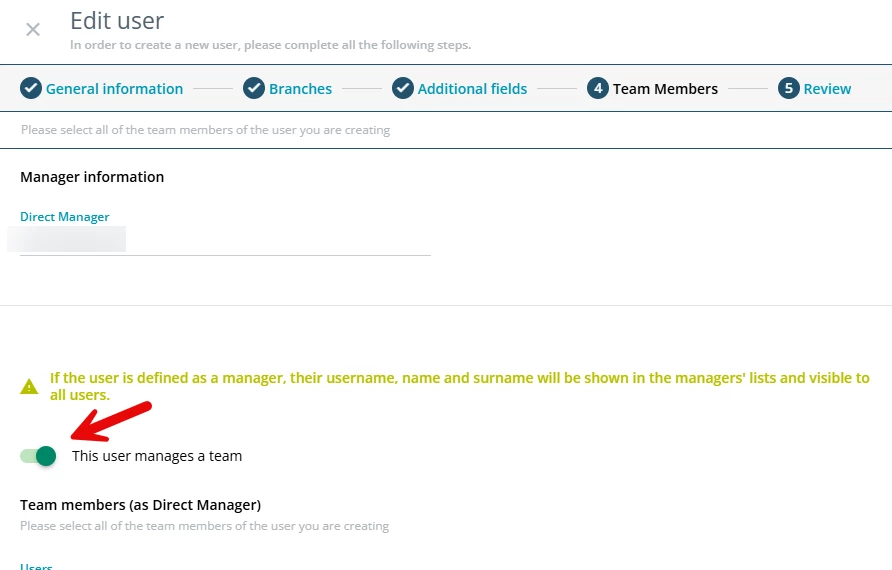Click the Additional fields checkmark icon
Viewport: 892px width, 570px height.
tap(403, 88)
